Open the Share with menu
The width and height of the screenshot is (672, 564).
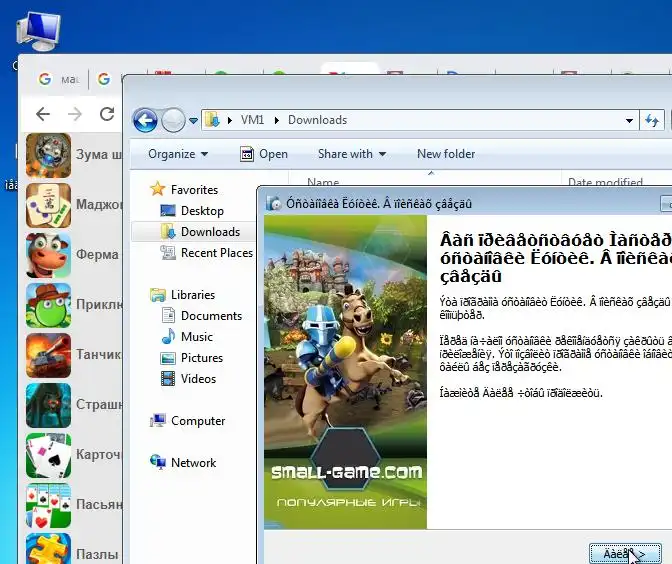[x=352, y=154]
